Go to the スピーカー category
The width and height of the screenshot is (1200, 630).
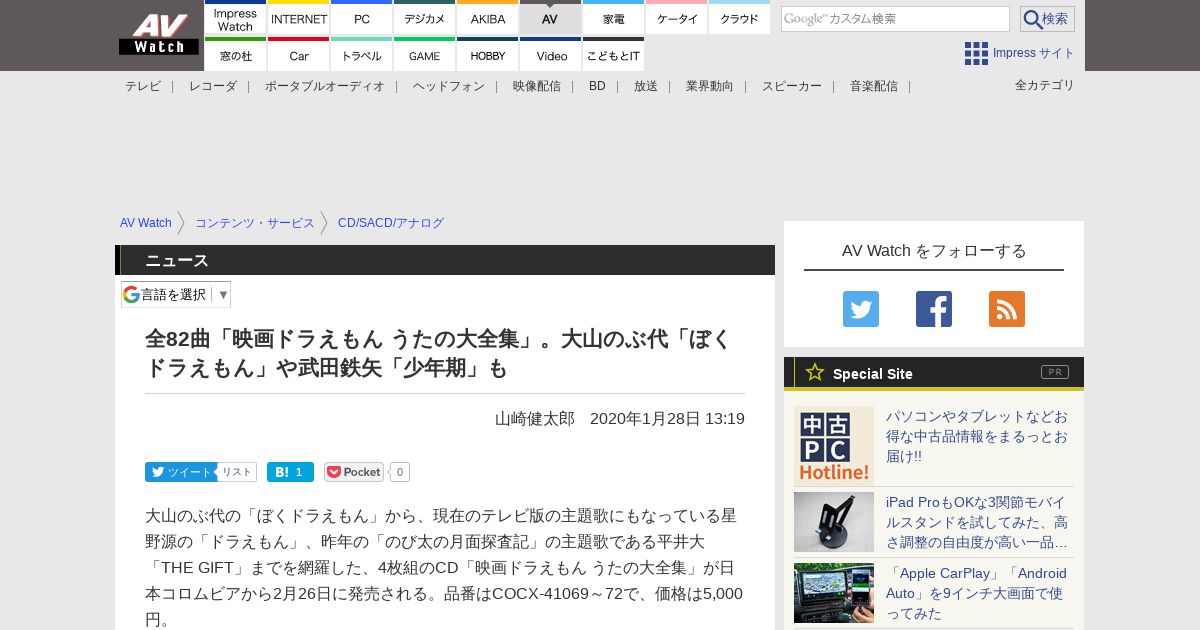792,86
